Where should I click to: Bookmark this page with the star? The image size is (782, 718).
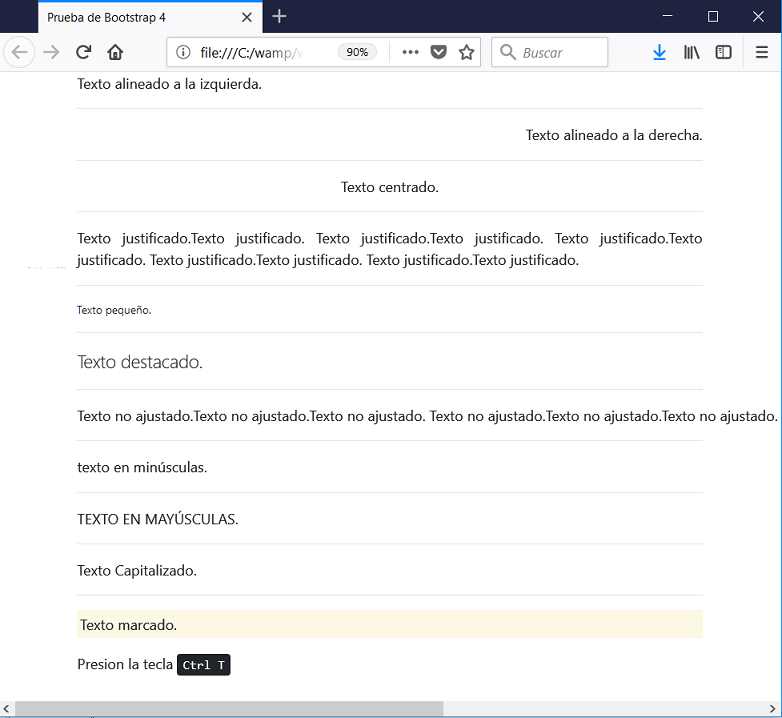tap(466, 52)
